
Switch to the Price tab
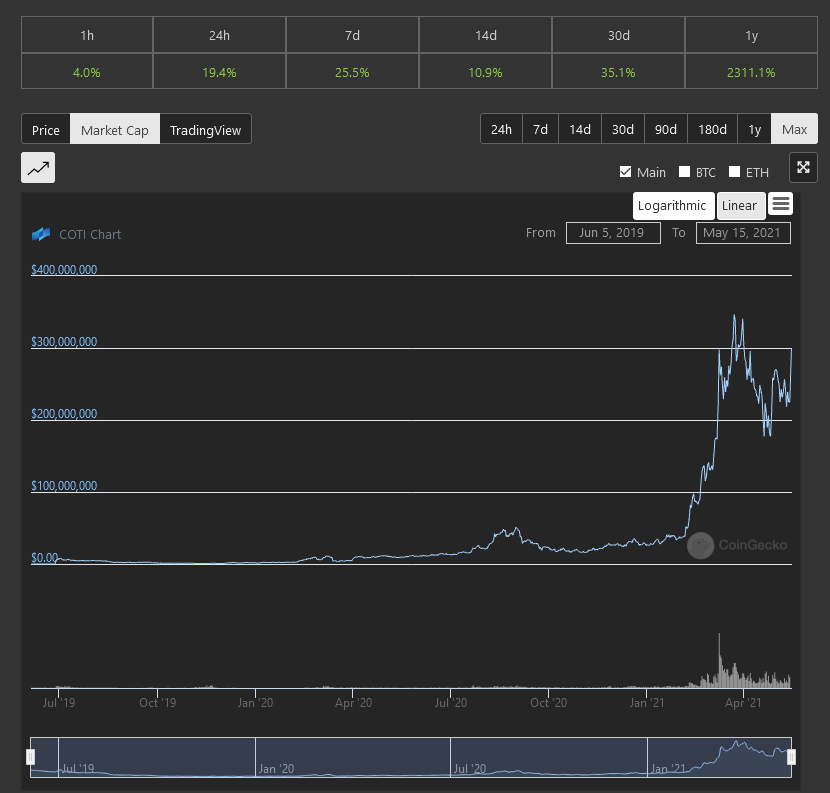coord(46,130)
